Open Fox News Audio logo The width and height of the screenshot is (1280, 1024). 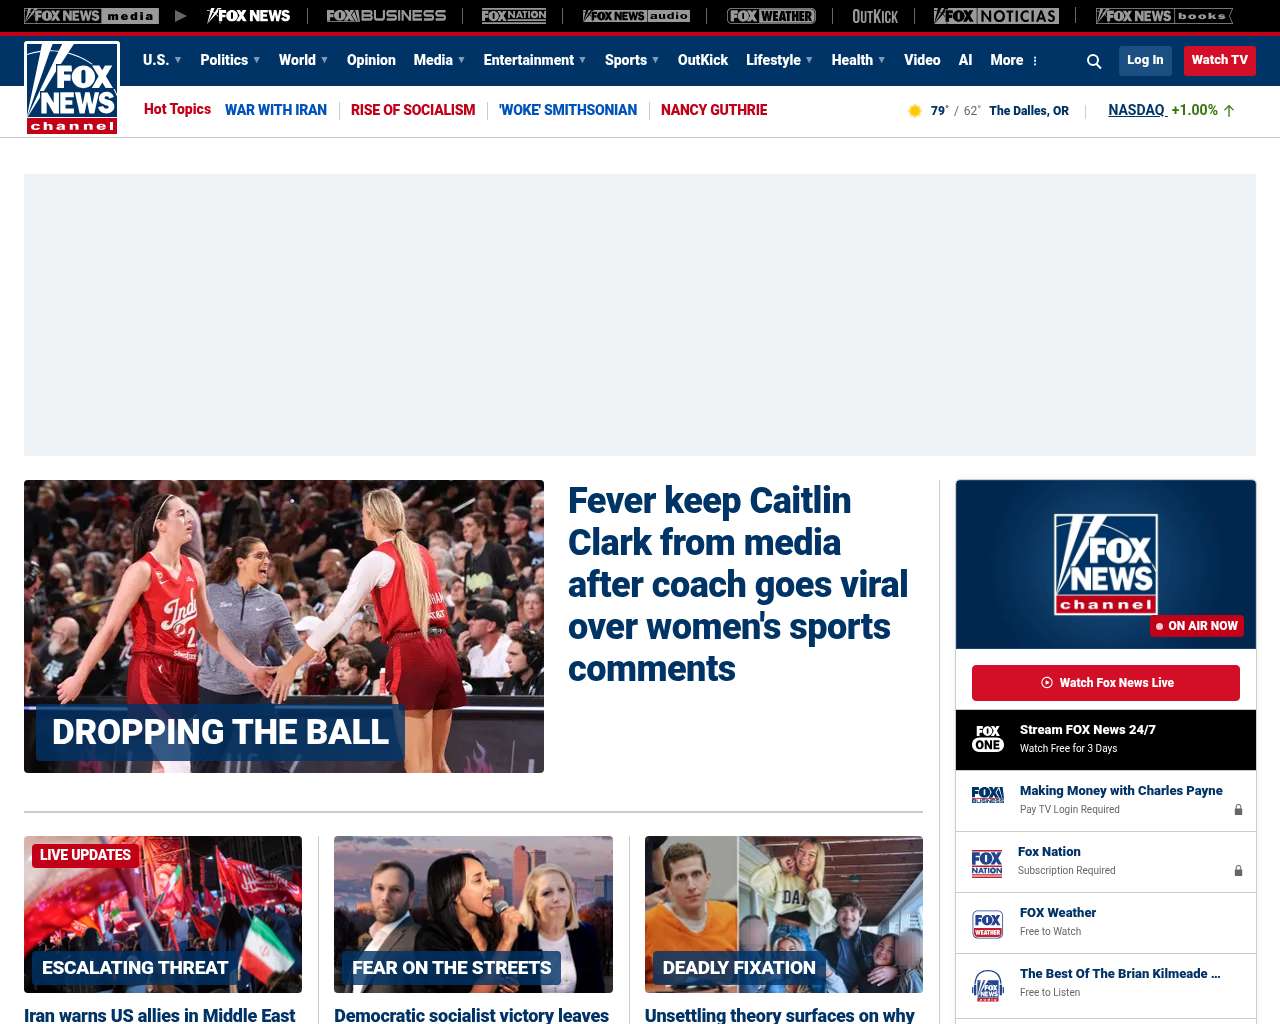click(636, 16)
